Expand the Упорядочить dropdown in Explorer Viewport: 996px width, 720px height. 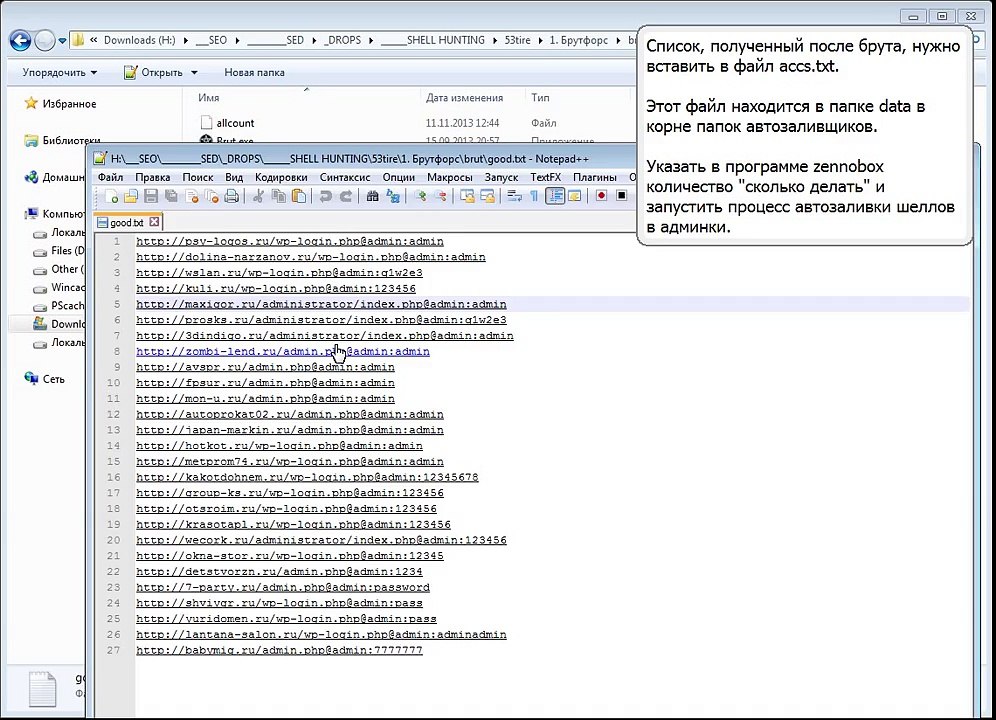point(60,72)
